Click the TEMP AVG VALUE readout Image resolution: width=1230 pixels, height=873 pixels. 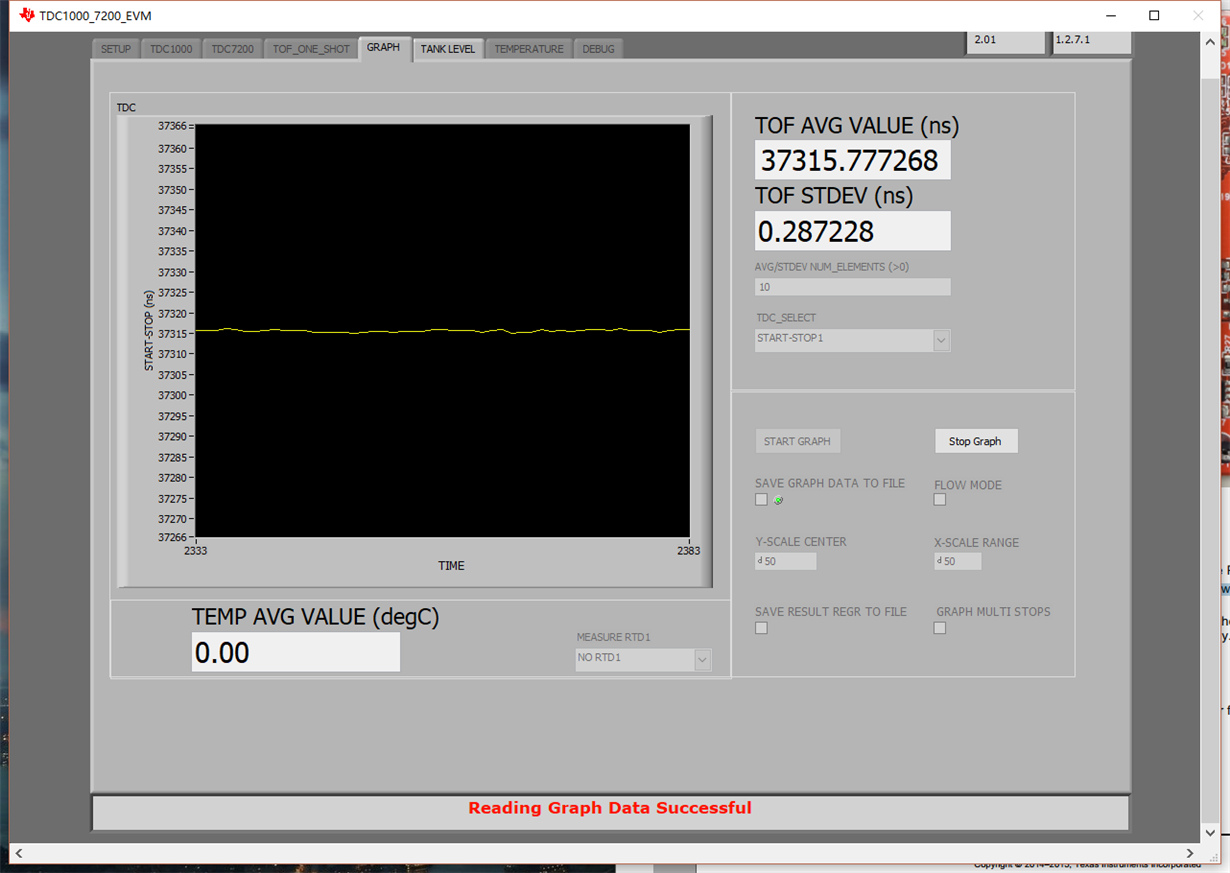296,652
